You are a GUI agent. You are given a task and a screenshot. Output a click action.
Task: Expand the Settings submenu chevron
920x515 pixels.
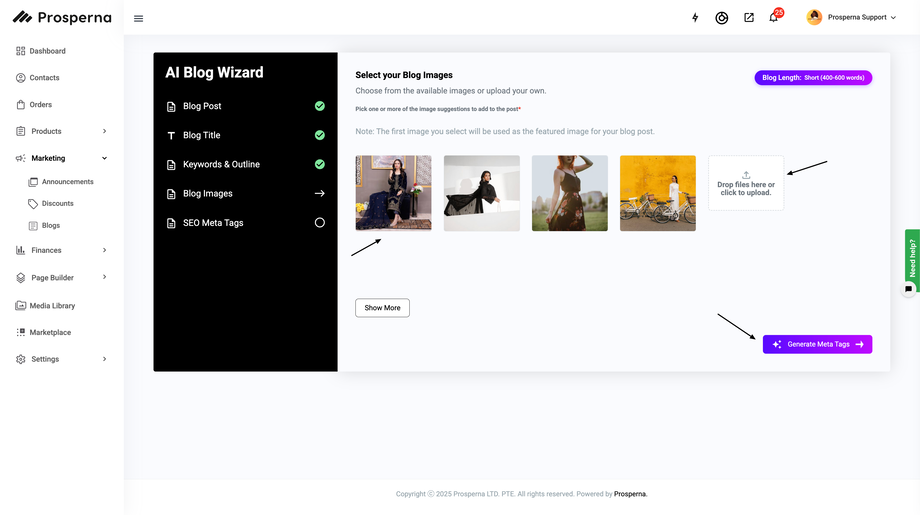click(x=104, y=359)
